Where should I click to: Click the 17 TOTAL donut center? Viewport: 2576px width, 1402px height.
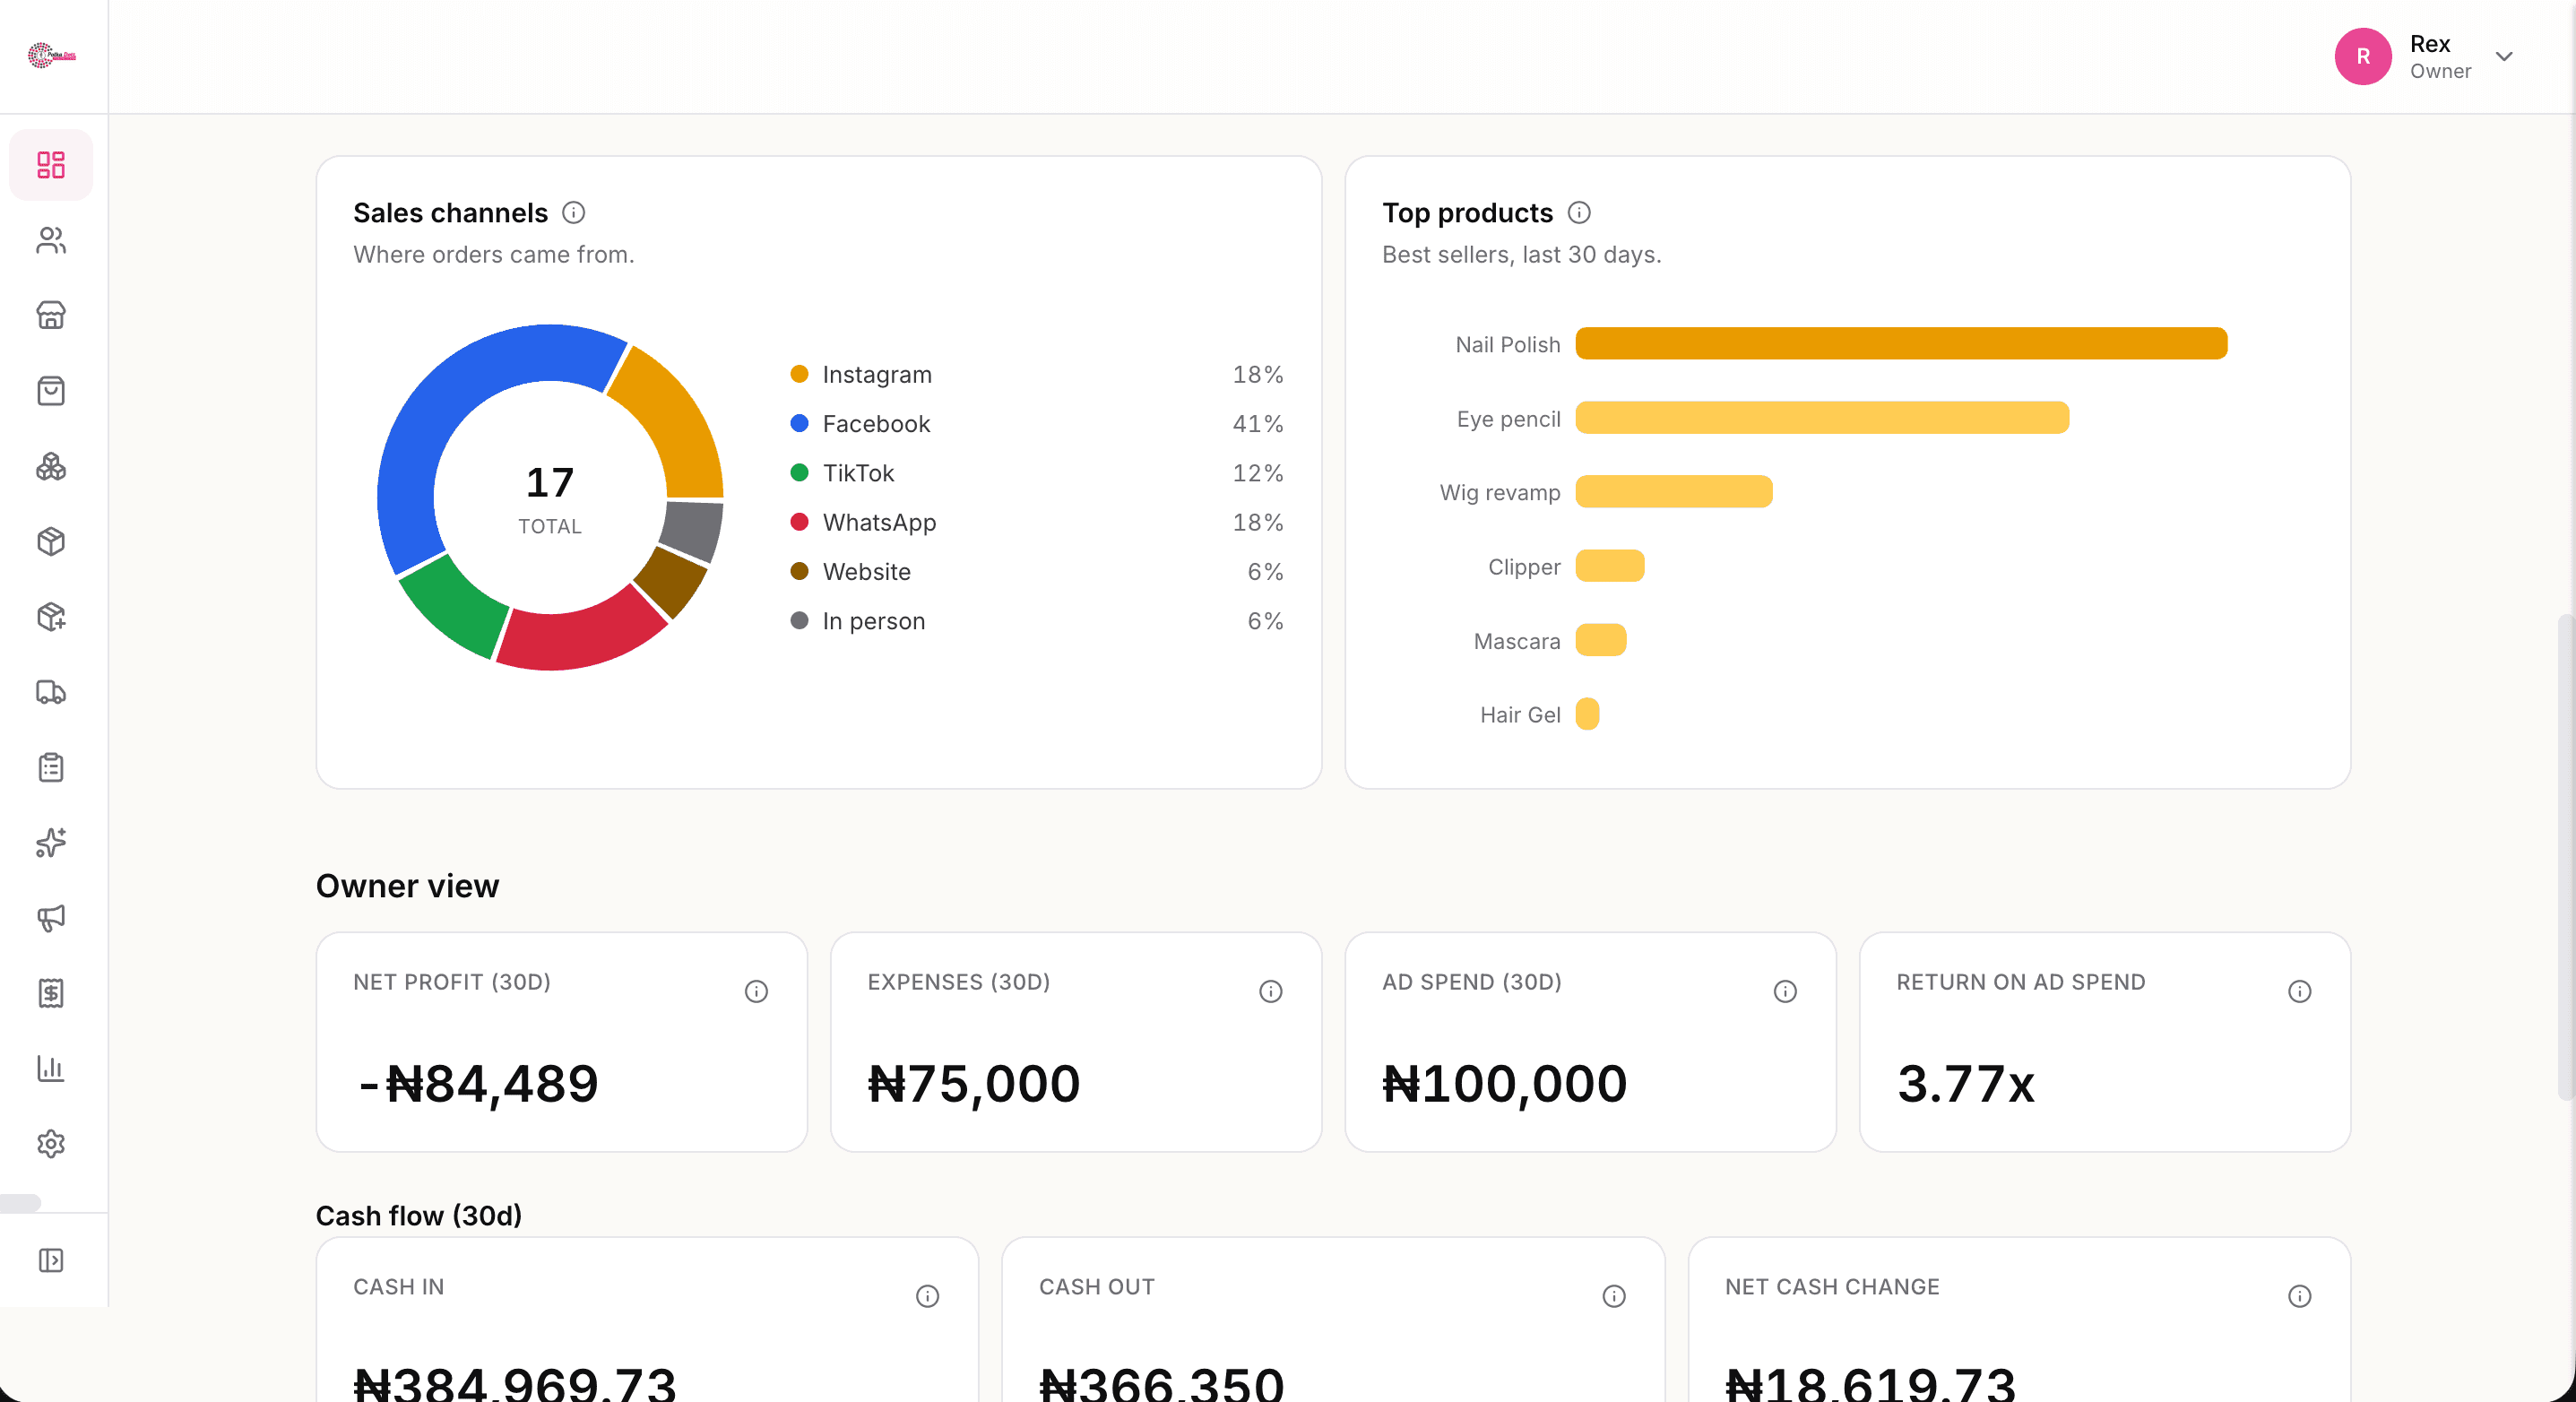(550, 498)
